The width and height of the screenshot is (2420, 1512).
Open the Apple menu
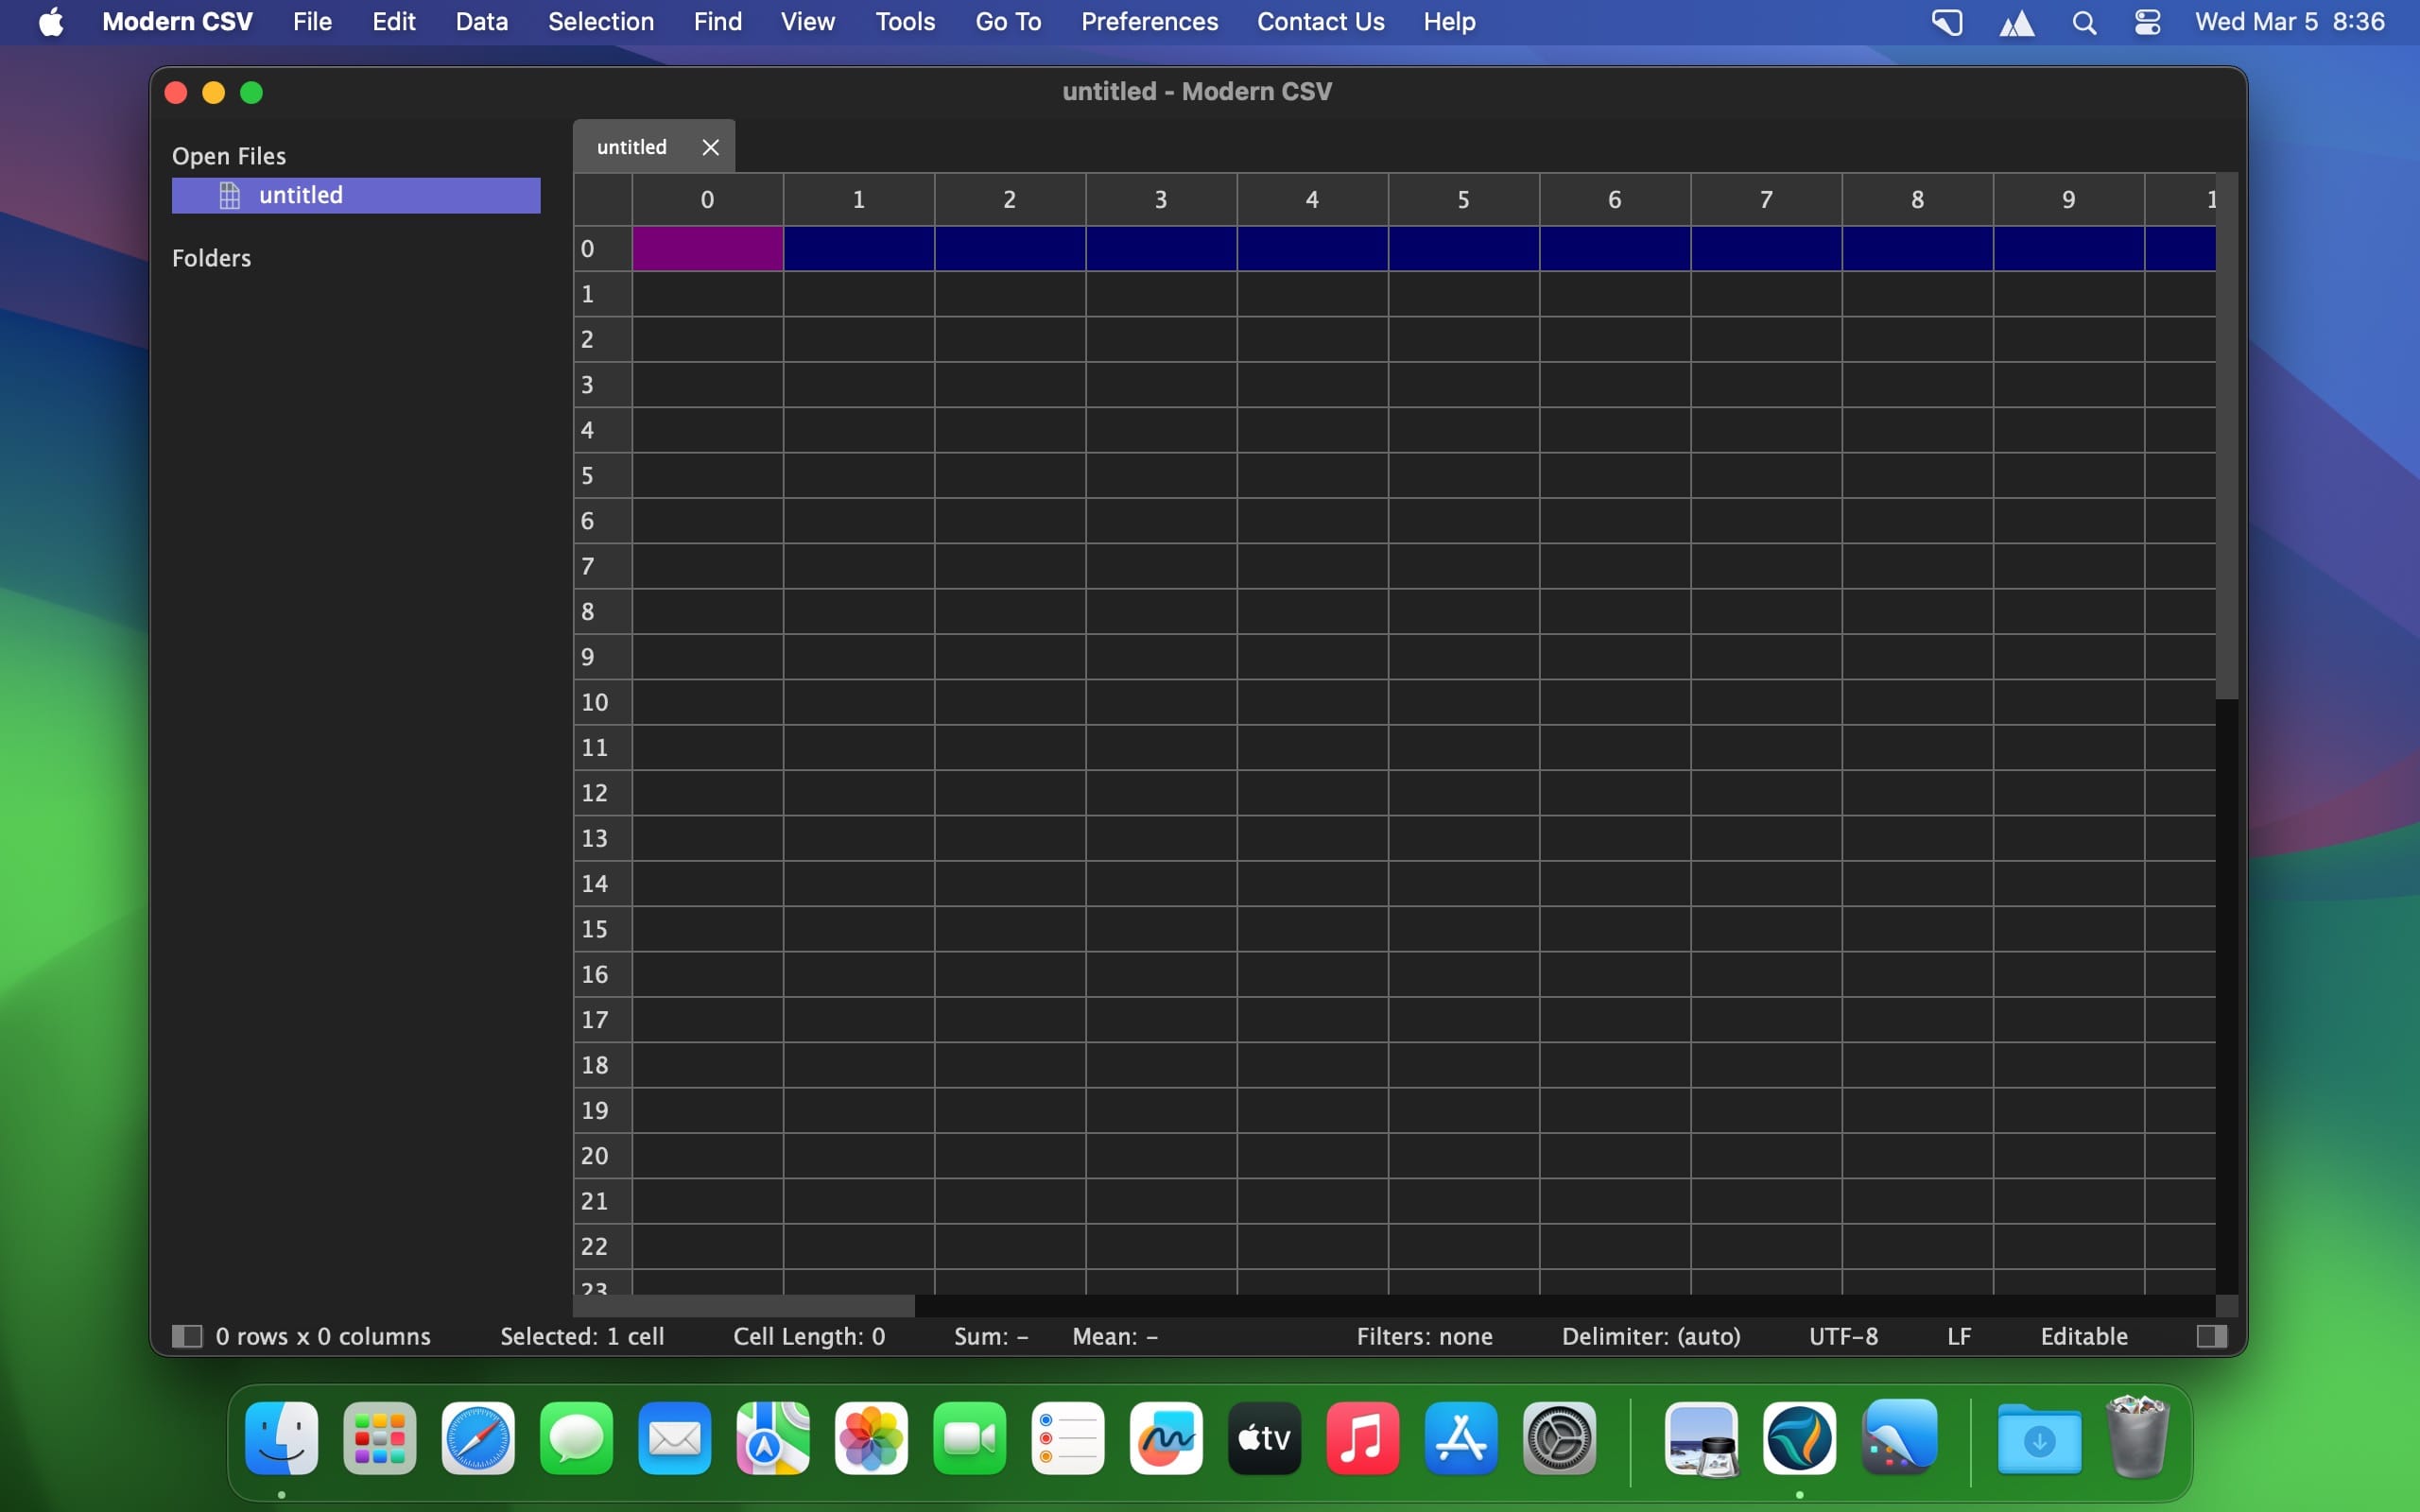pos(51,21)
